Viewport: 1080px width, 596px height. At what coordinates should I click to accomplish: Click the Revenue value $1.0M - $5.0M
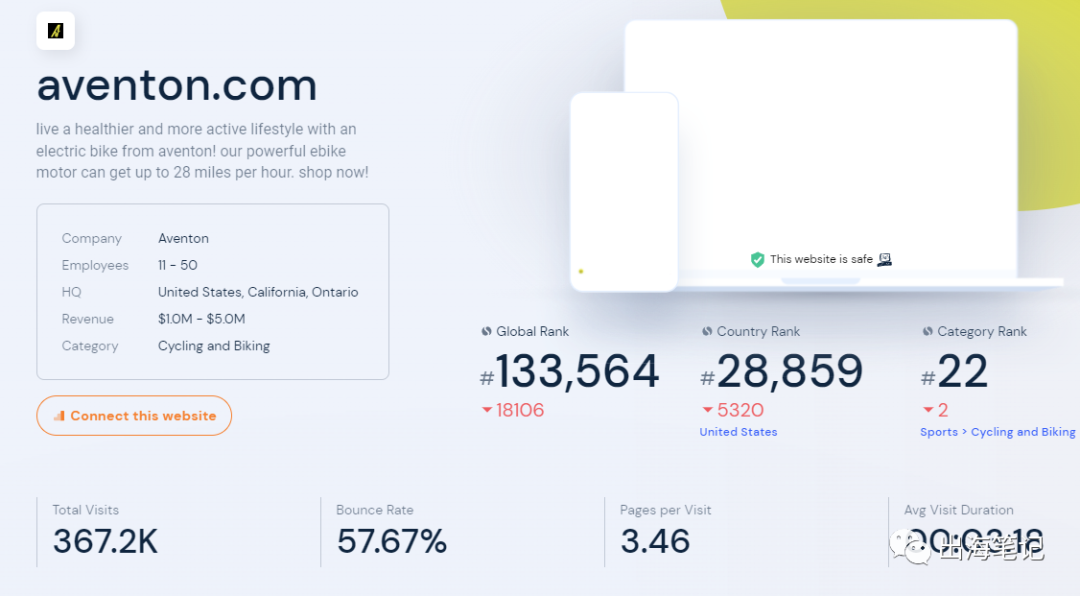pos(202,319)
